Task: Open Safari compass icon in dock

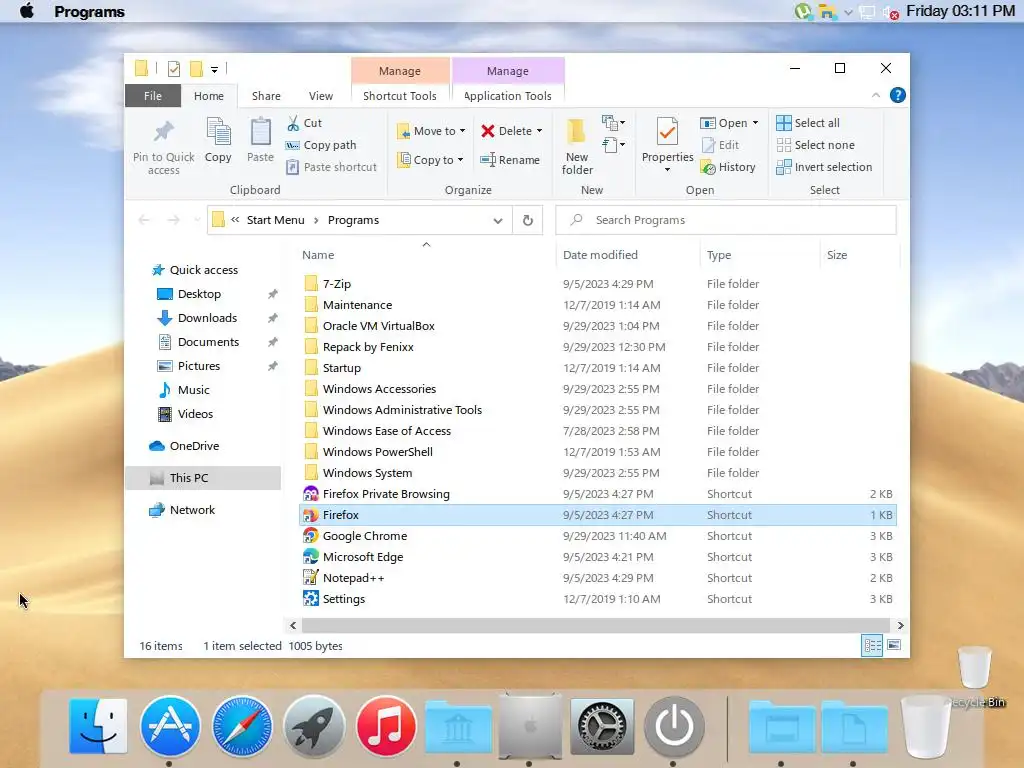Action: [242, 726]
